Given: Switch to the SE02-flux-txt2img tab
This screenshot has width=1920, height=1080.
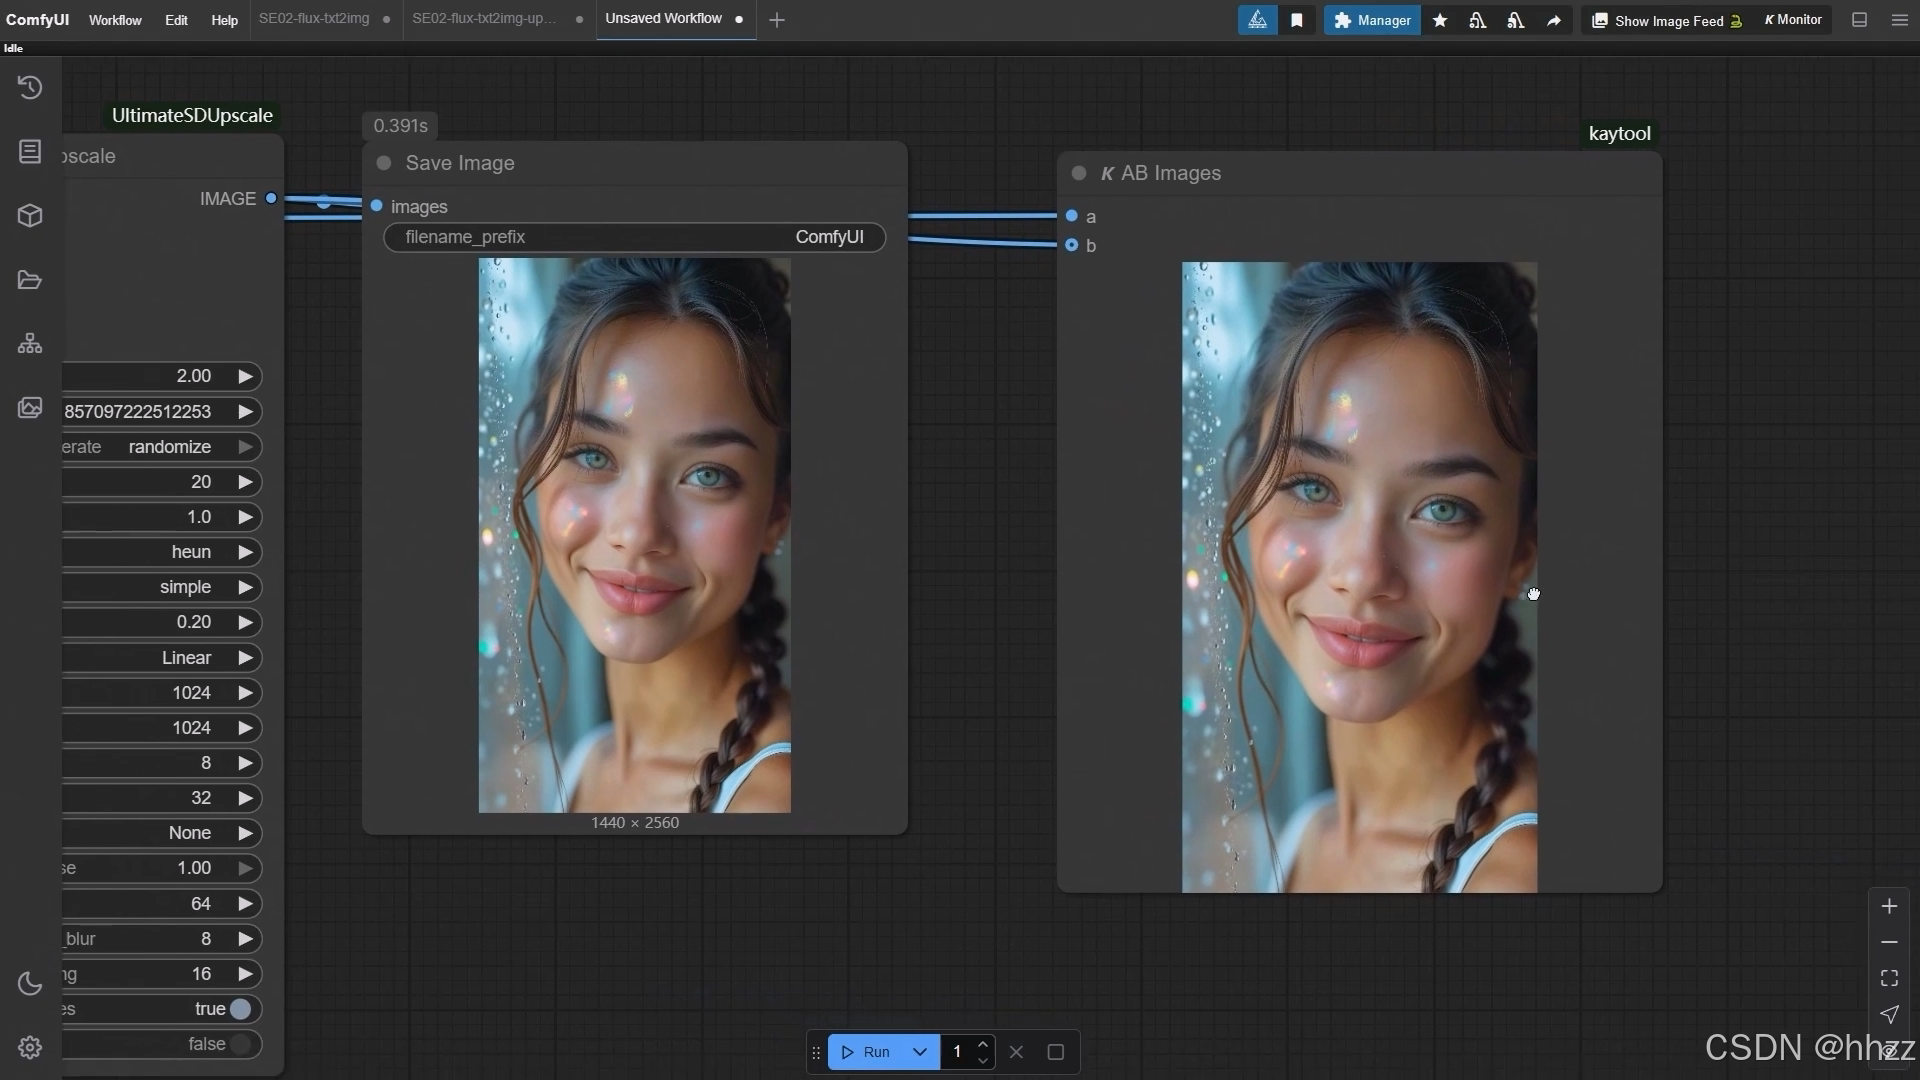Looking at the screenshot, I should (x=314, y=19).
